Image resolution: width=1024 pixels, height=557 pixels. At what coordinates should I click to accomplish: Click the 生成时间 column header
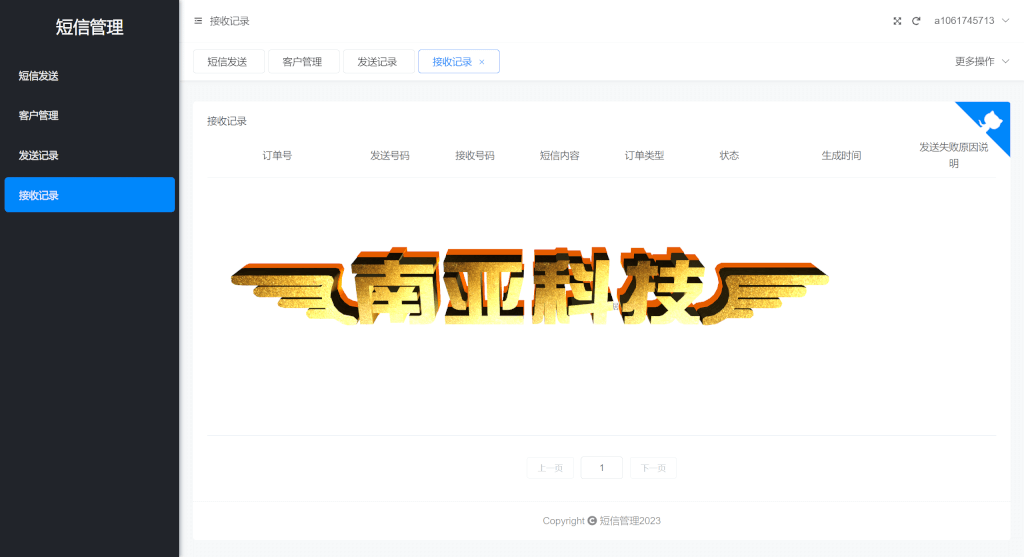[841, 155]
